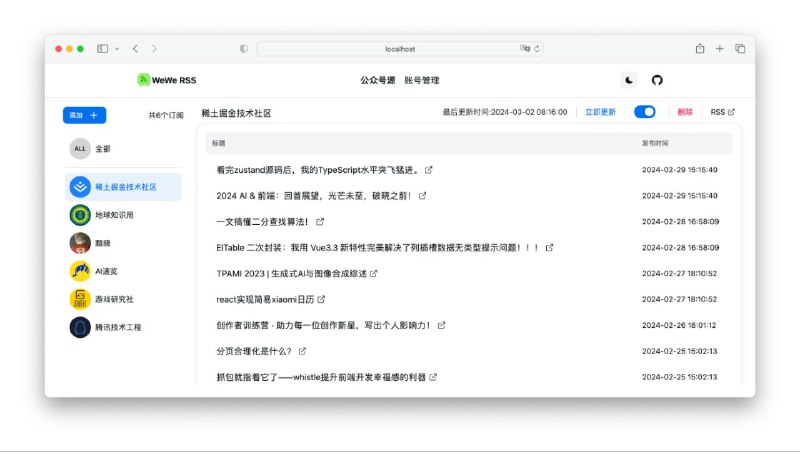Click the blue 添加 button
Image resolution: width=800 pixels, height=452 pixels.
click(85, 115)
